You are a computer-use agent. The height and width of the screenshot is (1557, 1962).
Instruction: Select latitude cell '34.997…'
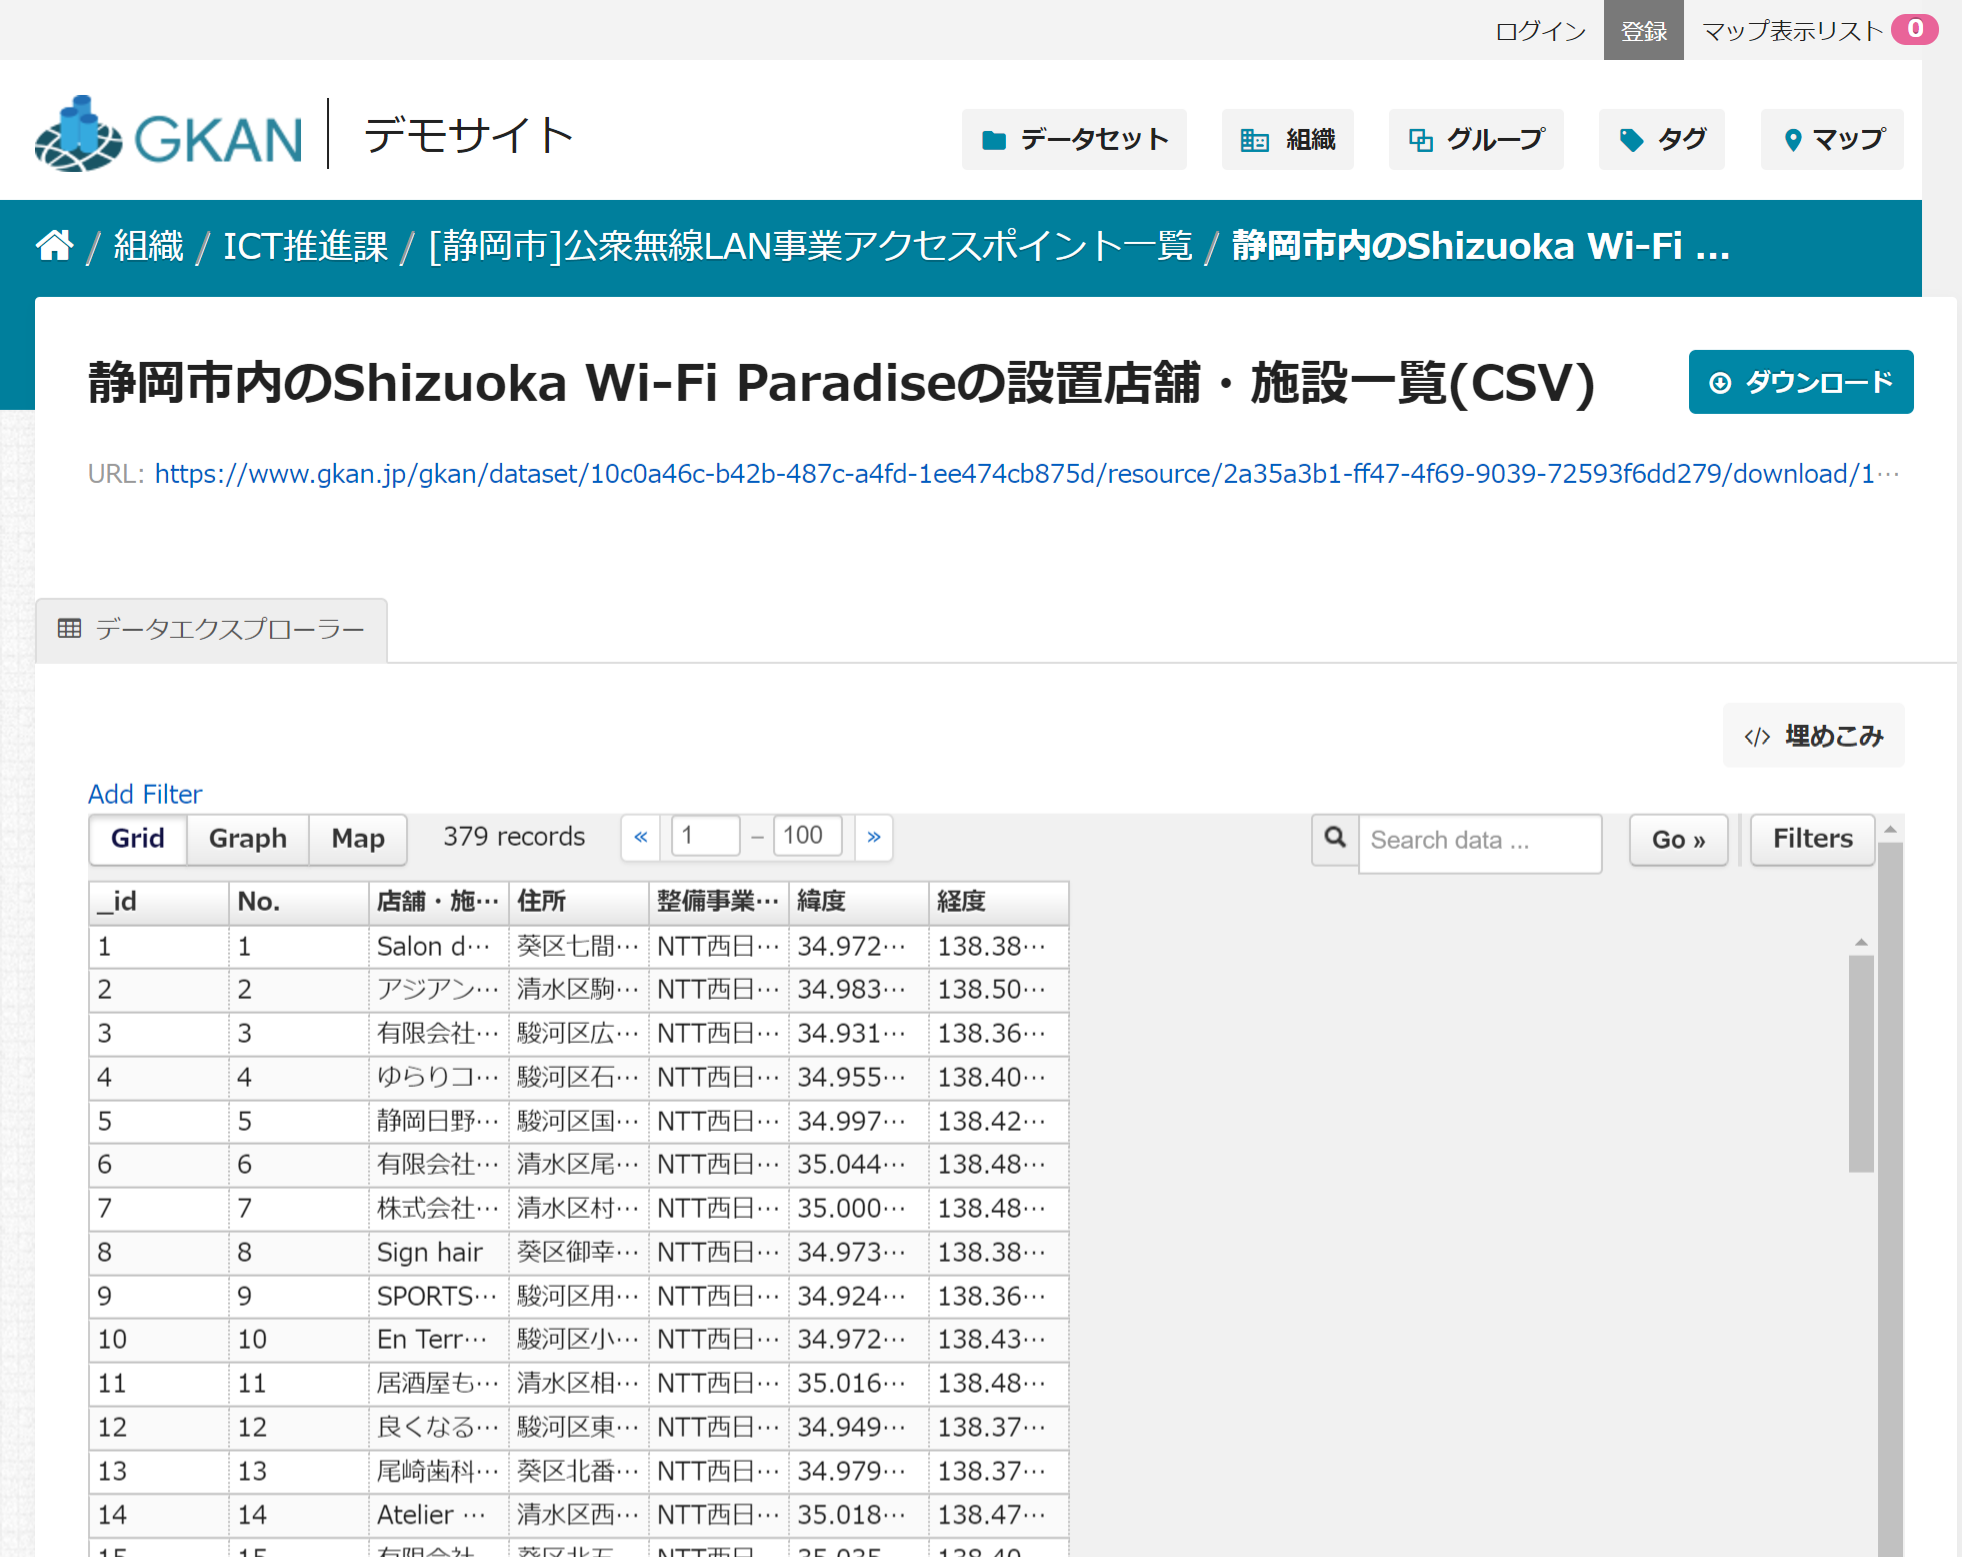pyautogui.click(x=859, y=1121)
